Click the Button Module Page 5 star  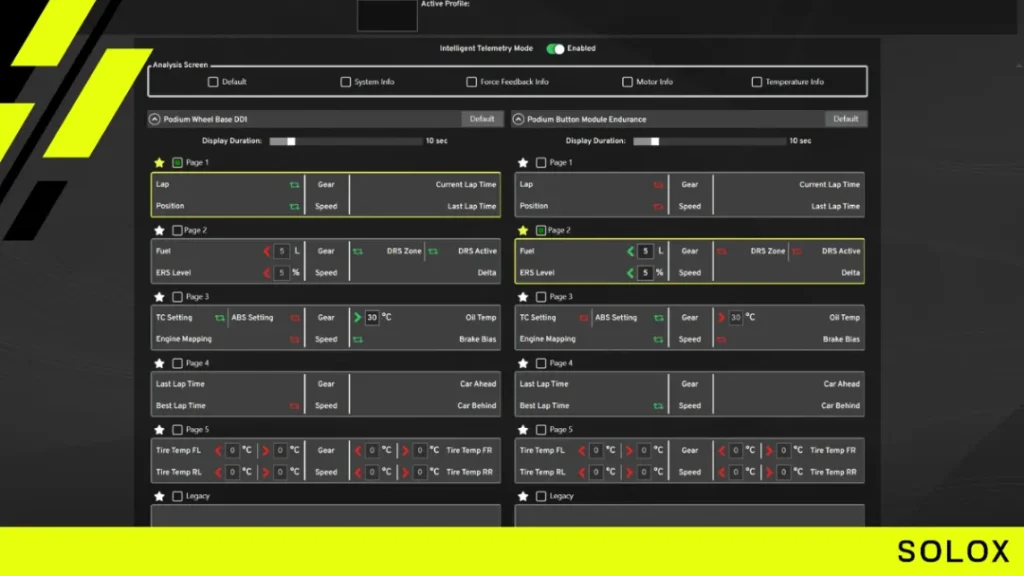click(523, 430)
